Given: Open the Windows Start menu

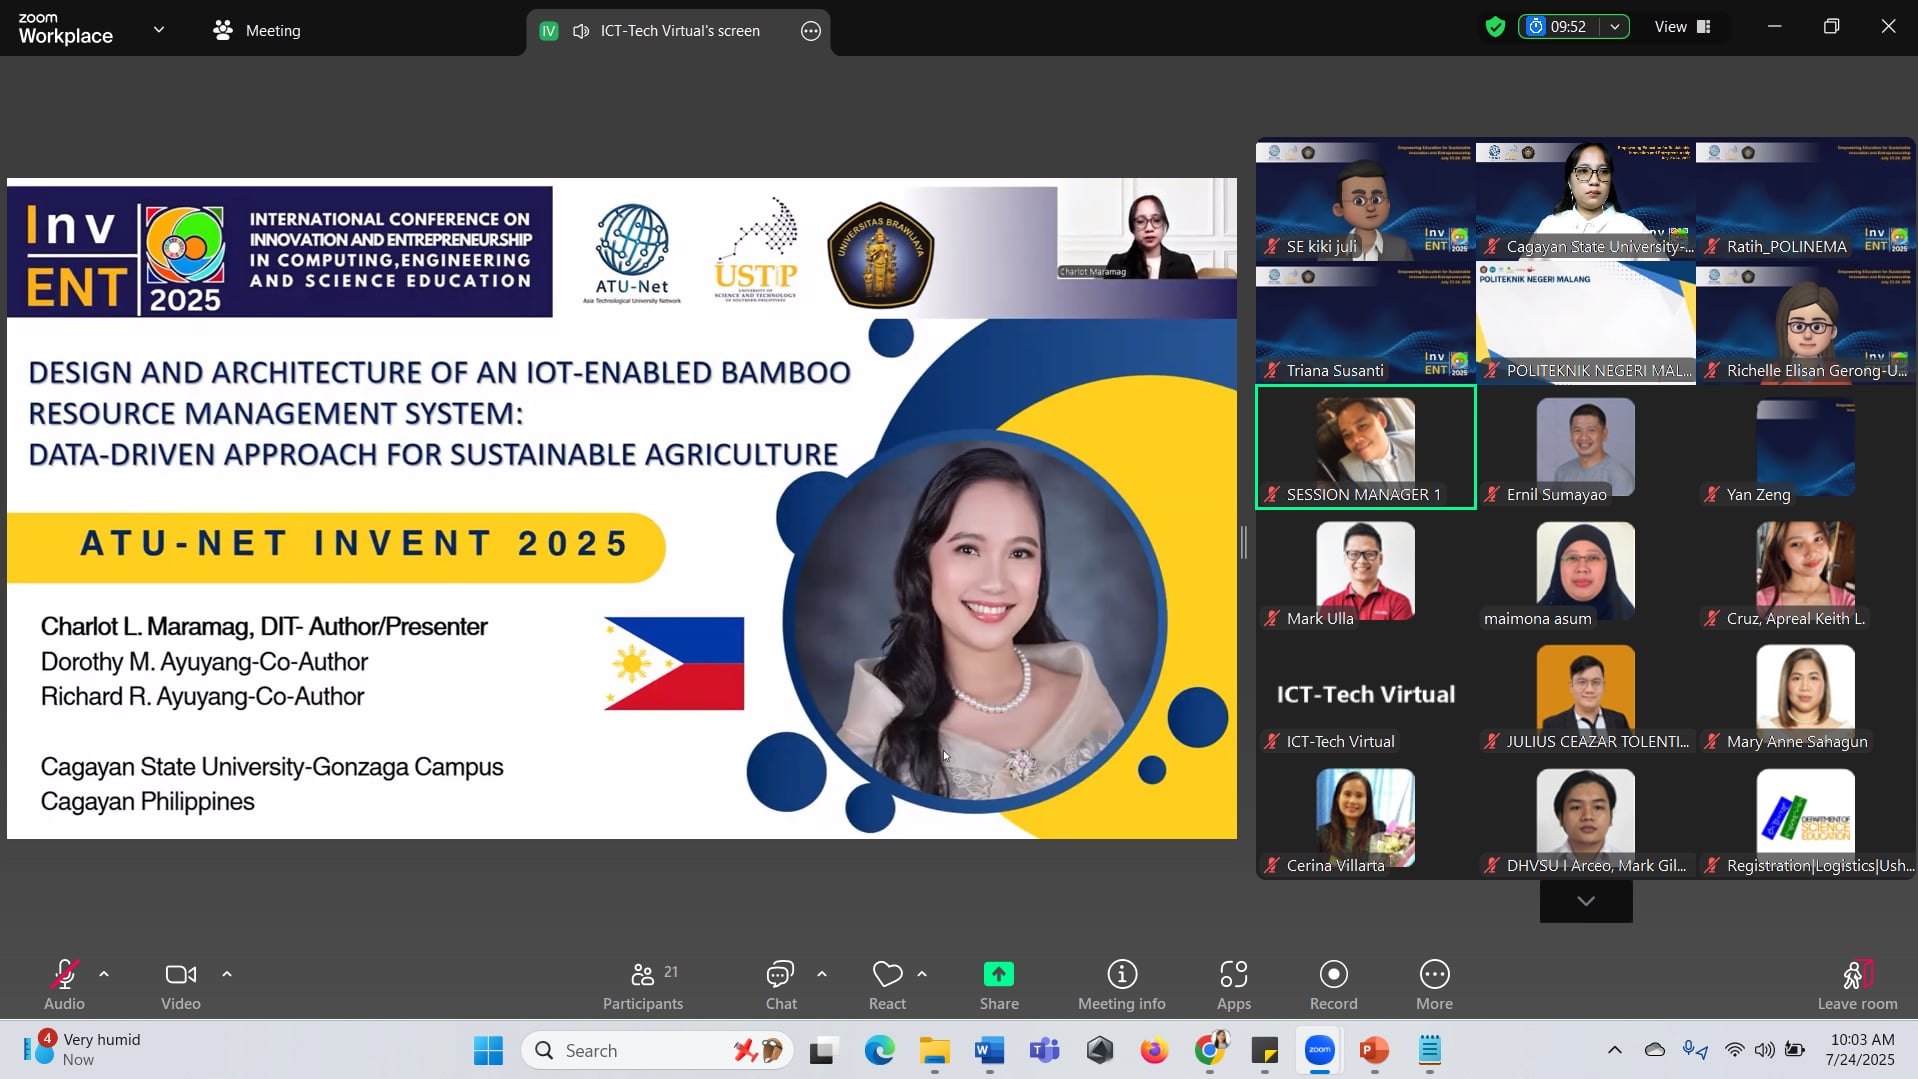Looking at the screenshot, I should point(488,1050).
